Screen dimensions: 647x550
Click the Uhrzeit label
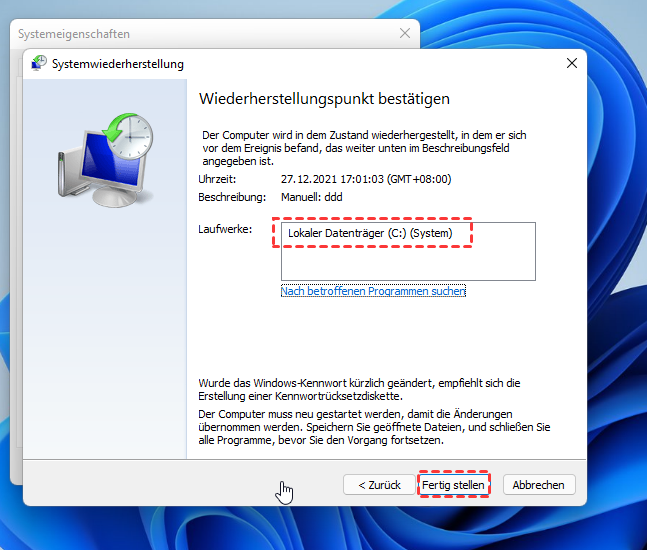coord(217,179)
